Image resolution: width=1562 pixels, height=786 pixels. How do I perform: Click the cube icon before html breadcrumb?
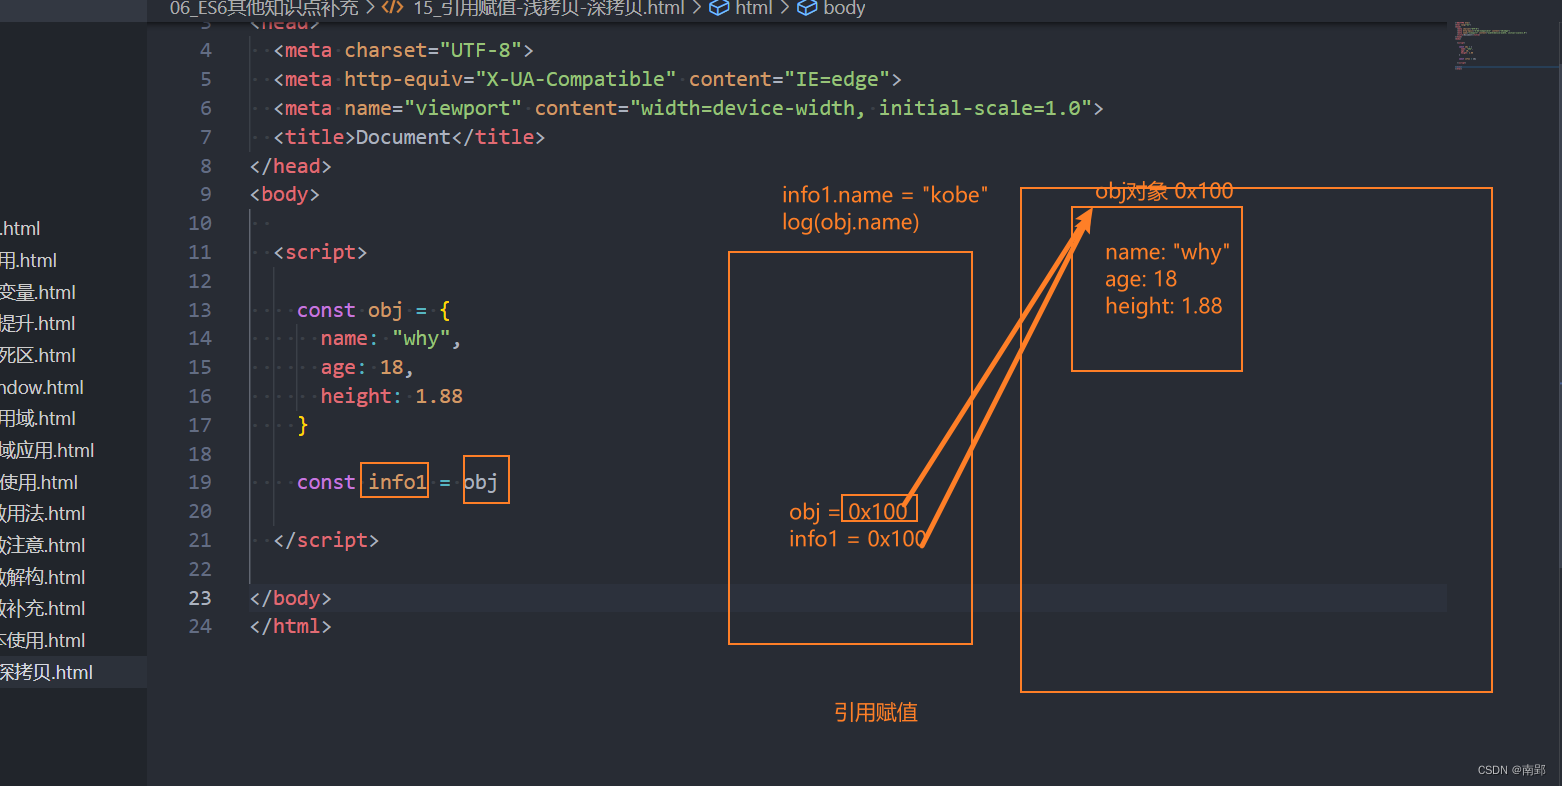(x=719, y=8)
